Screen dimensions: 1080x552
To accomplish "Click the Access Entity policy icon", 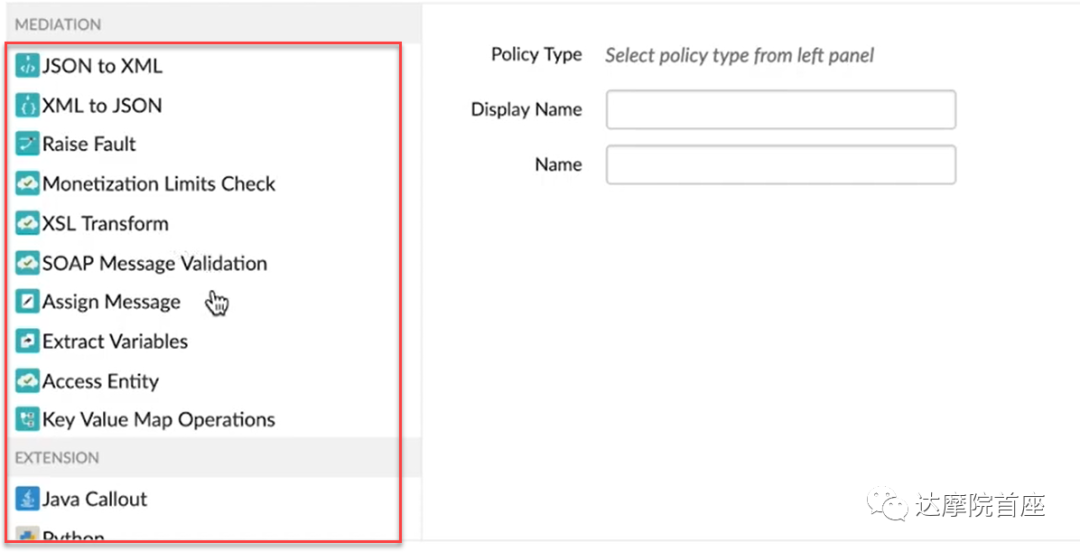I will [x=27, y=381].
